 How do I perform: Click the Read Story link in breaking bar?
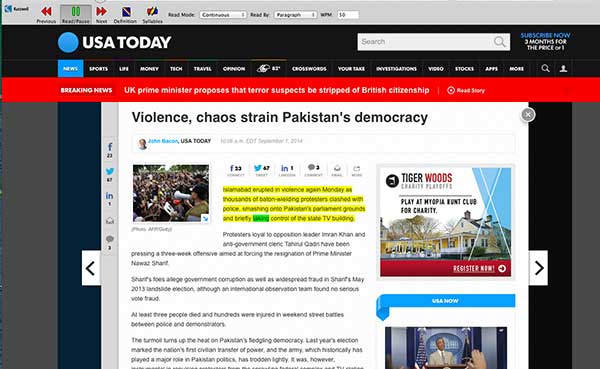[466, 90]
